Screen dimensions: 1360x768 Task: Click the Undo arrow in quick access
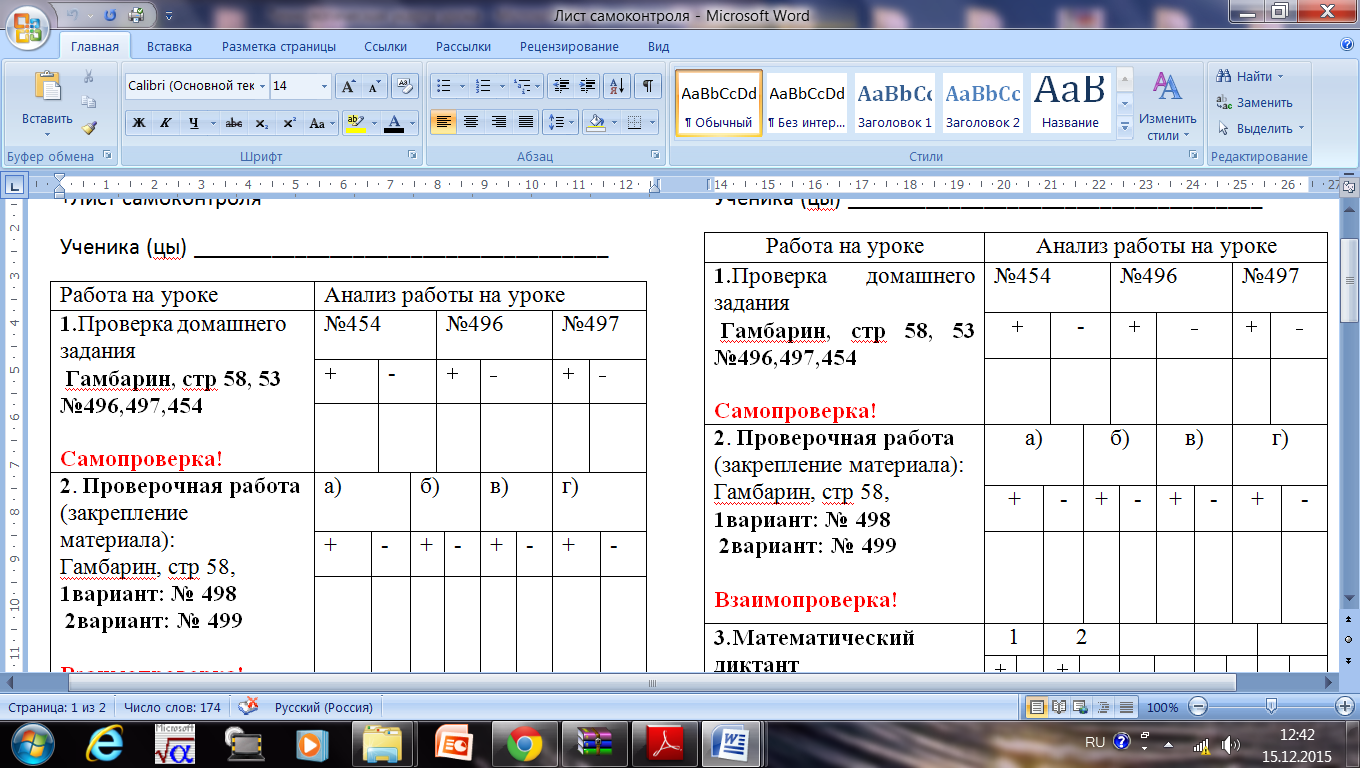73,15
